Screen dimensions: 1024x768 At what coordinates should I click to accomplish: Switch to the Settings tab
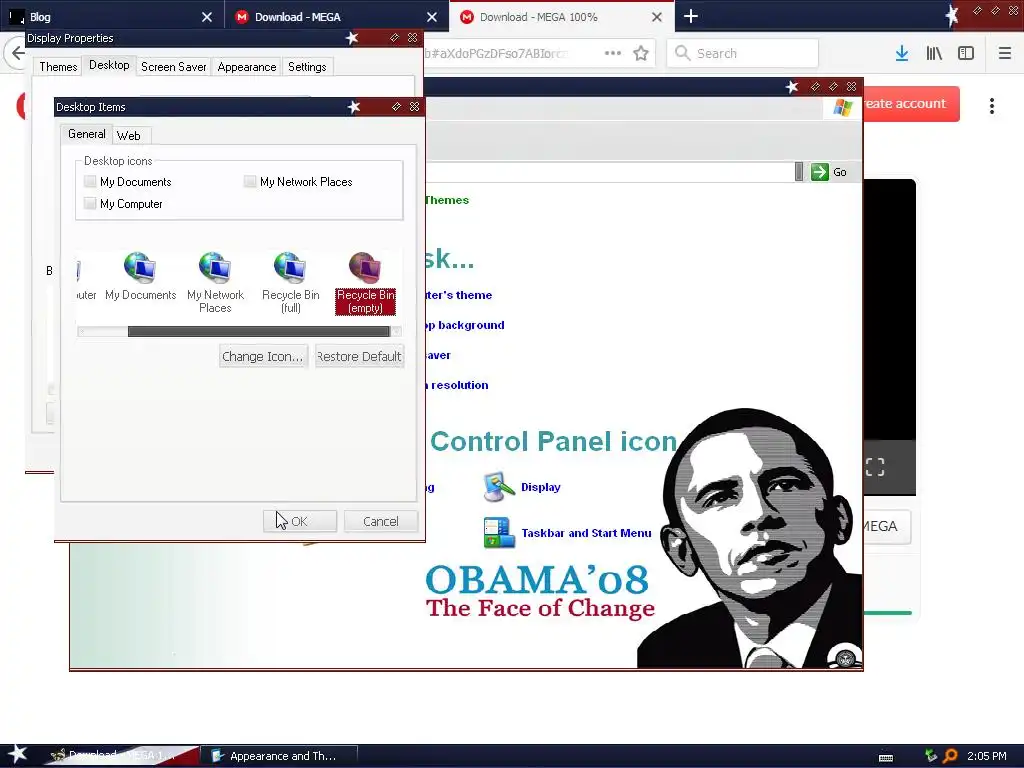tap(307, 67)
